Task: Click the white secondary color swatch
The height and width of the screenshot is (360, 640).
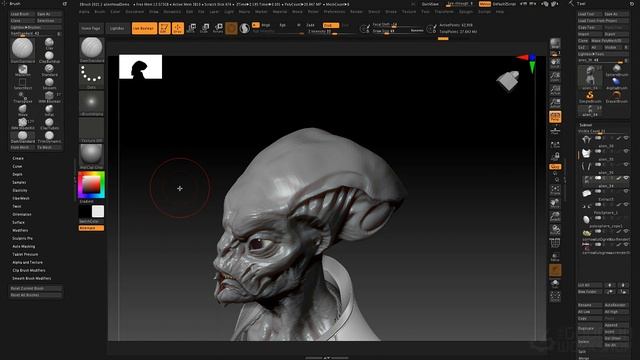Action: [98, 211]
